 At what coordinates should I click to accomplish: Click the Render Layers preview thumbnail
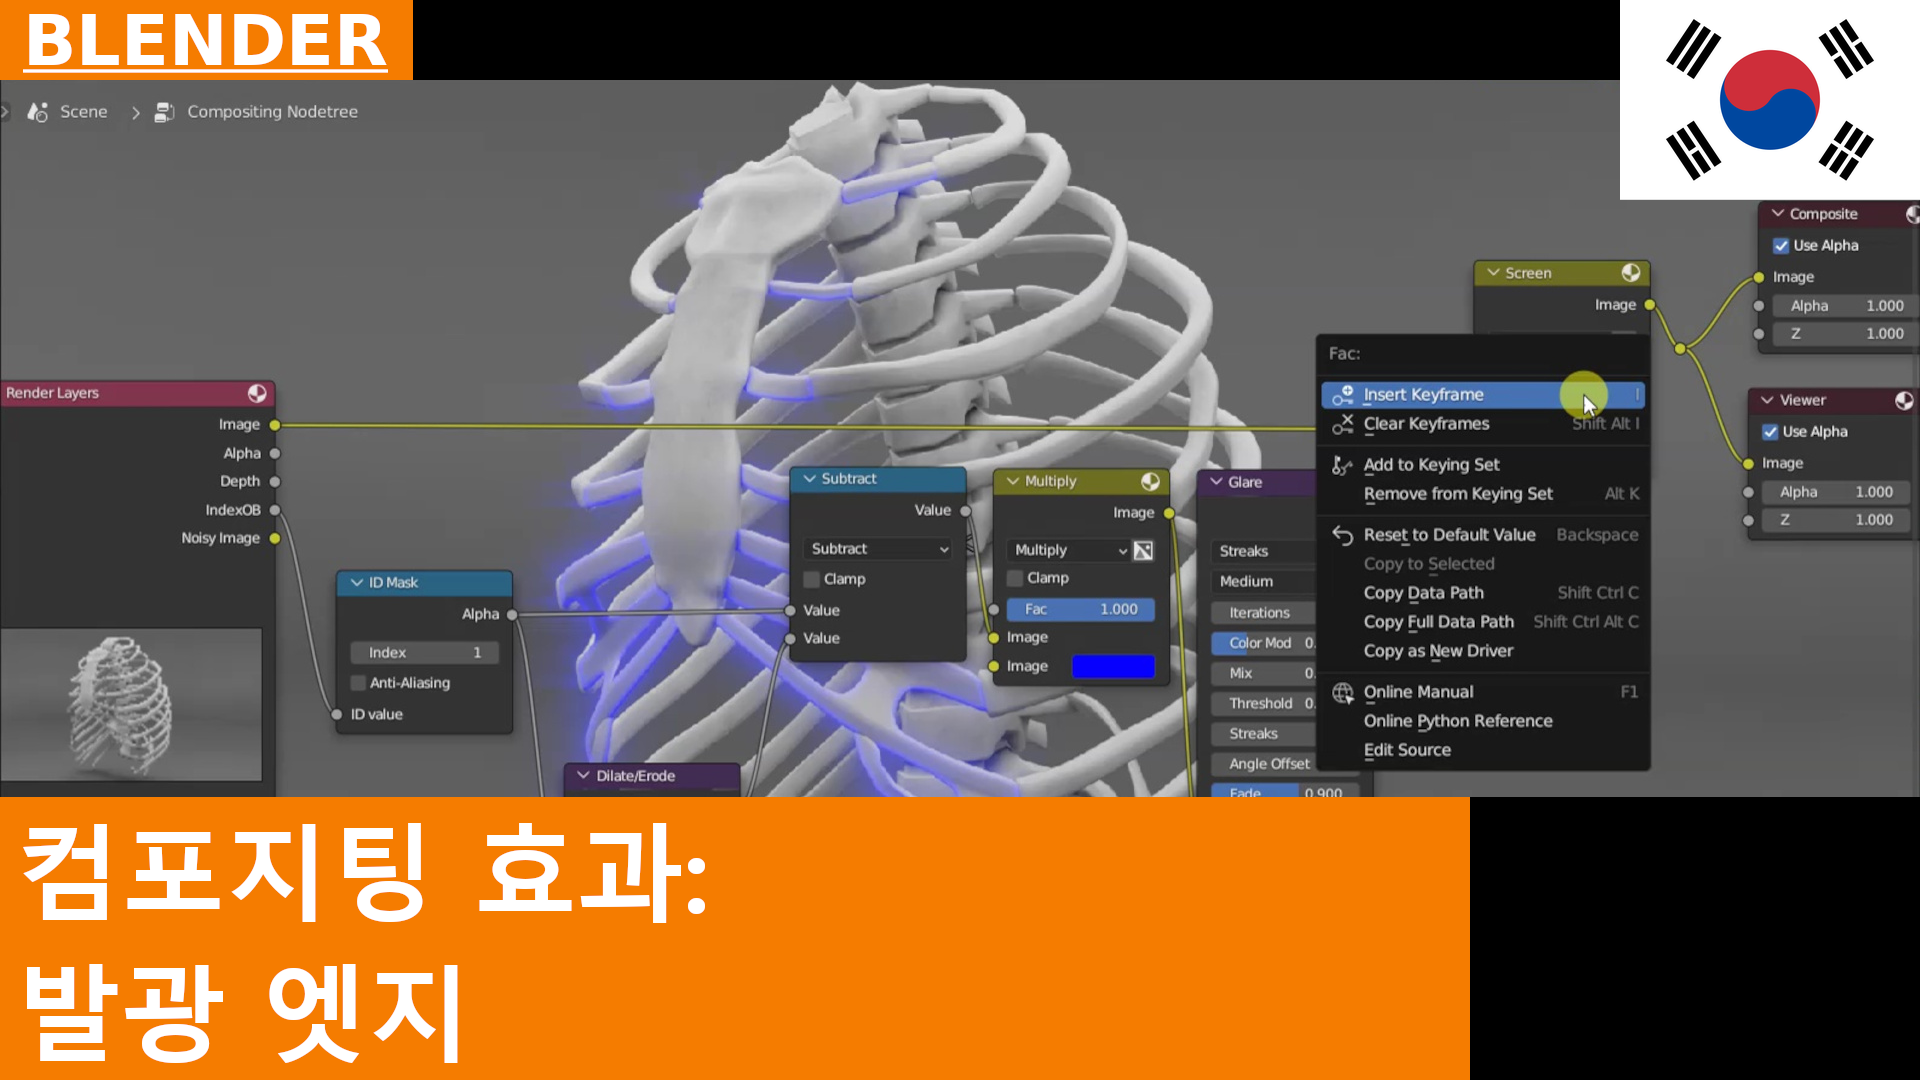(131, 705)
